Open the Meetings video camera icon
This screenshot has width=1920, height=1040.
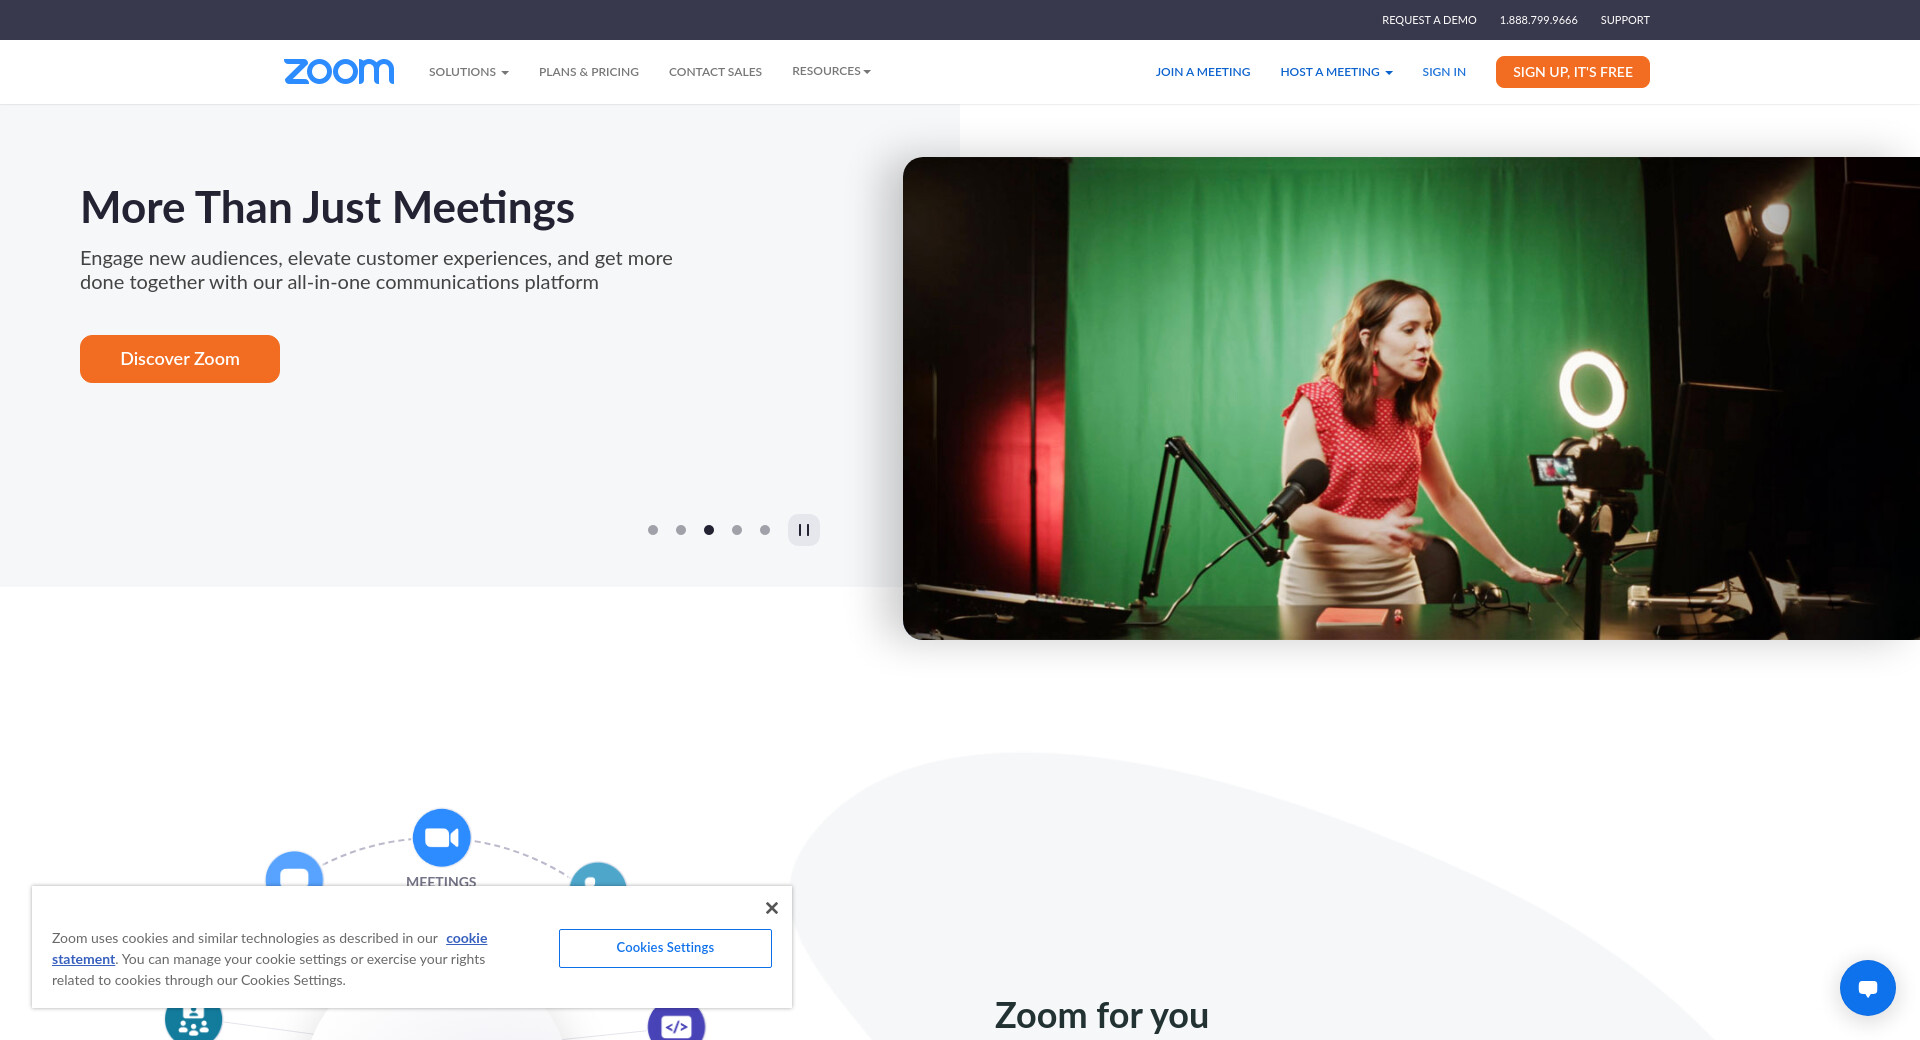pyautogui.click(x=441, y=837)
